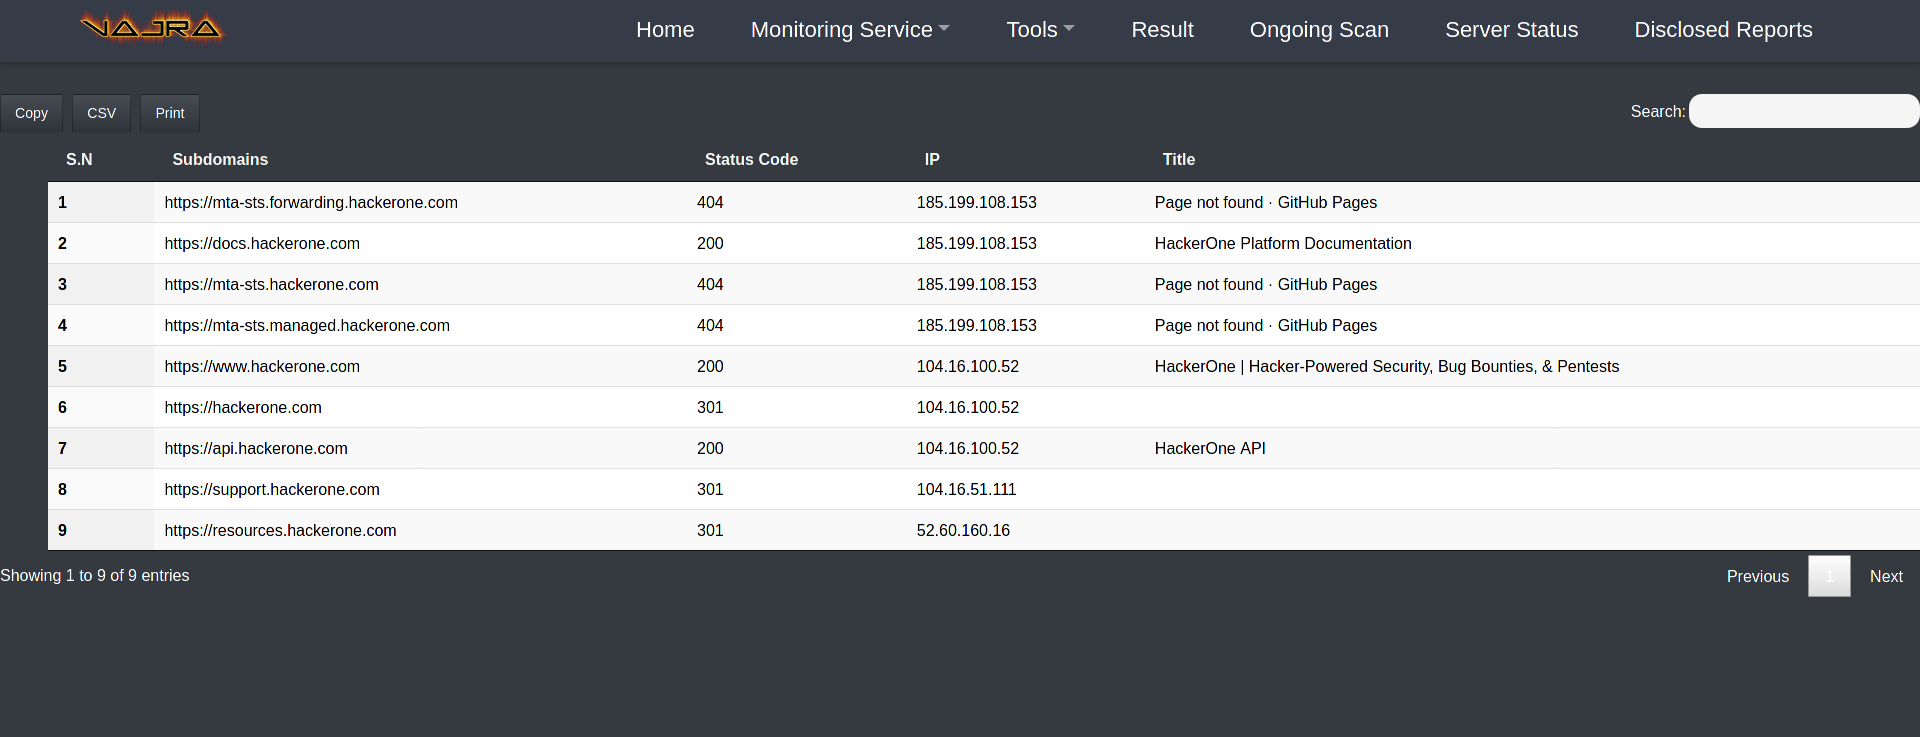Select https://support.hackerone.com subdomain

coord(272,489)
